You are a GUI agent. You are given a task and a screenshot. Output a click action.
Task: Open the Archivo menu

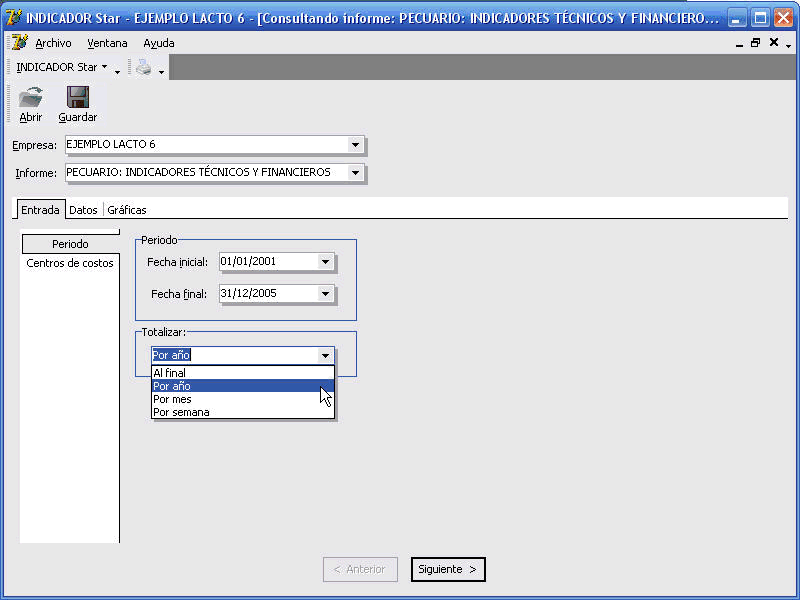pyautogui.click(x=53, y=43)
